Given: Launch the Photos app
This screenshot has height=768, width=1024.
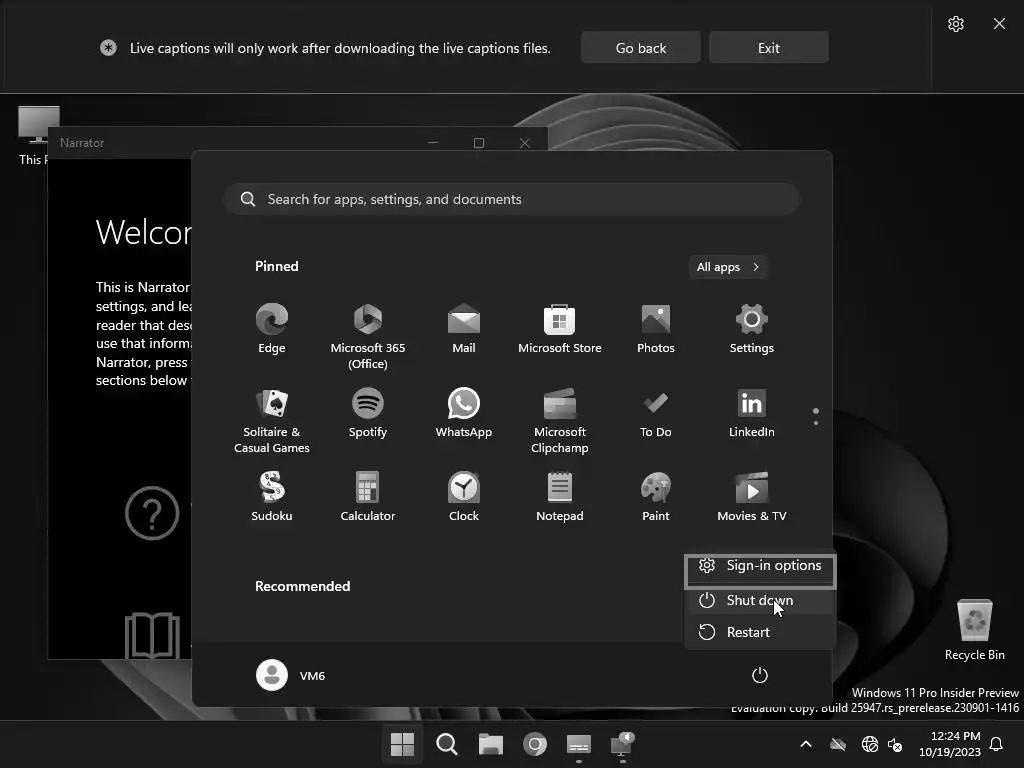Looking at the screenshot, I should coord(656,328).
